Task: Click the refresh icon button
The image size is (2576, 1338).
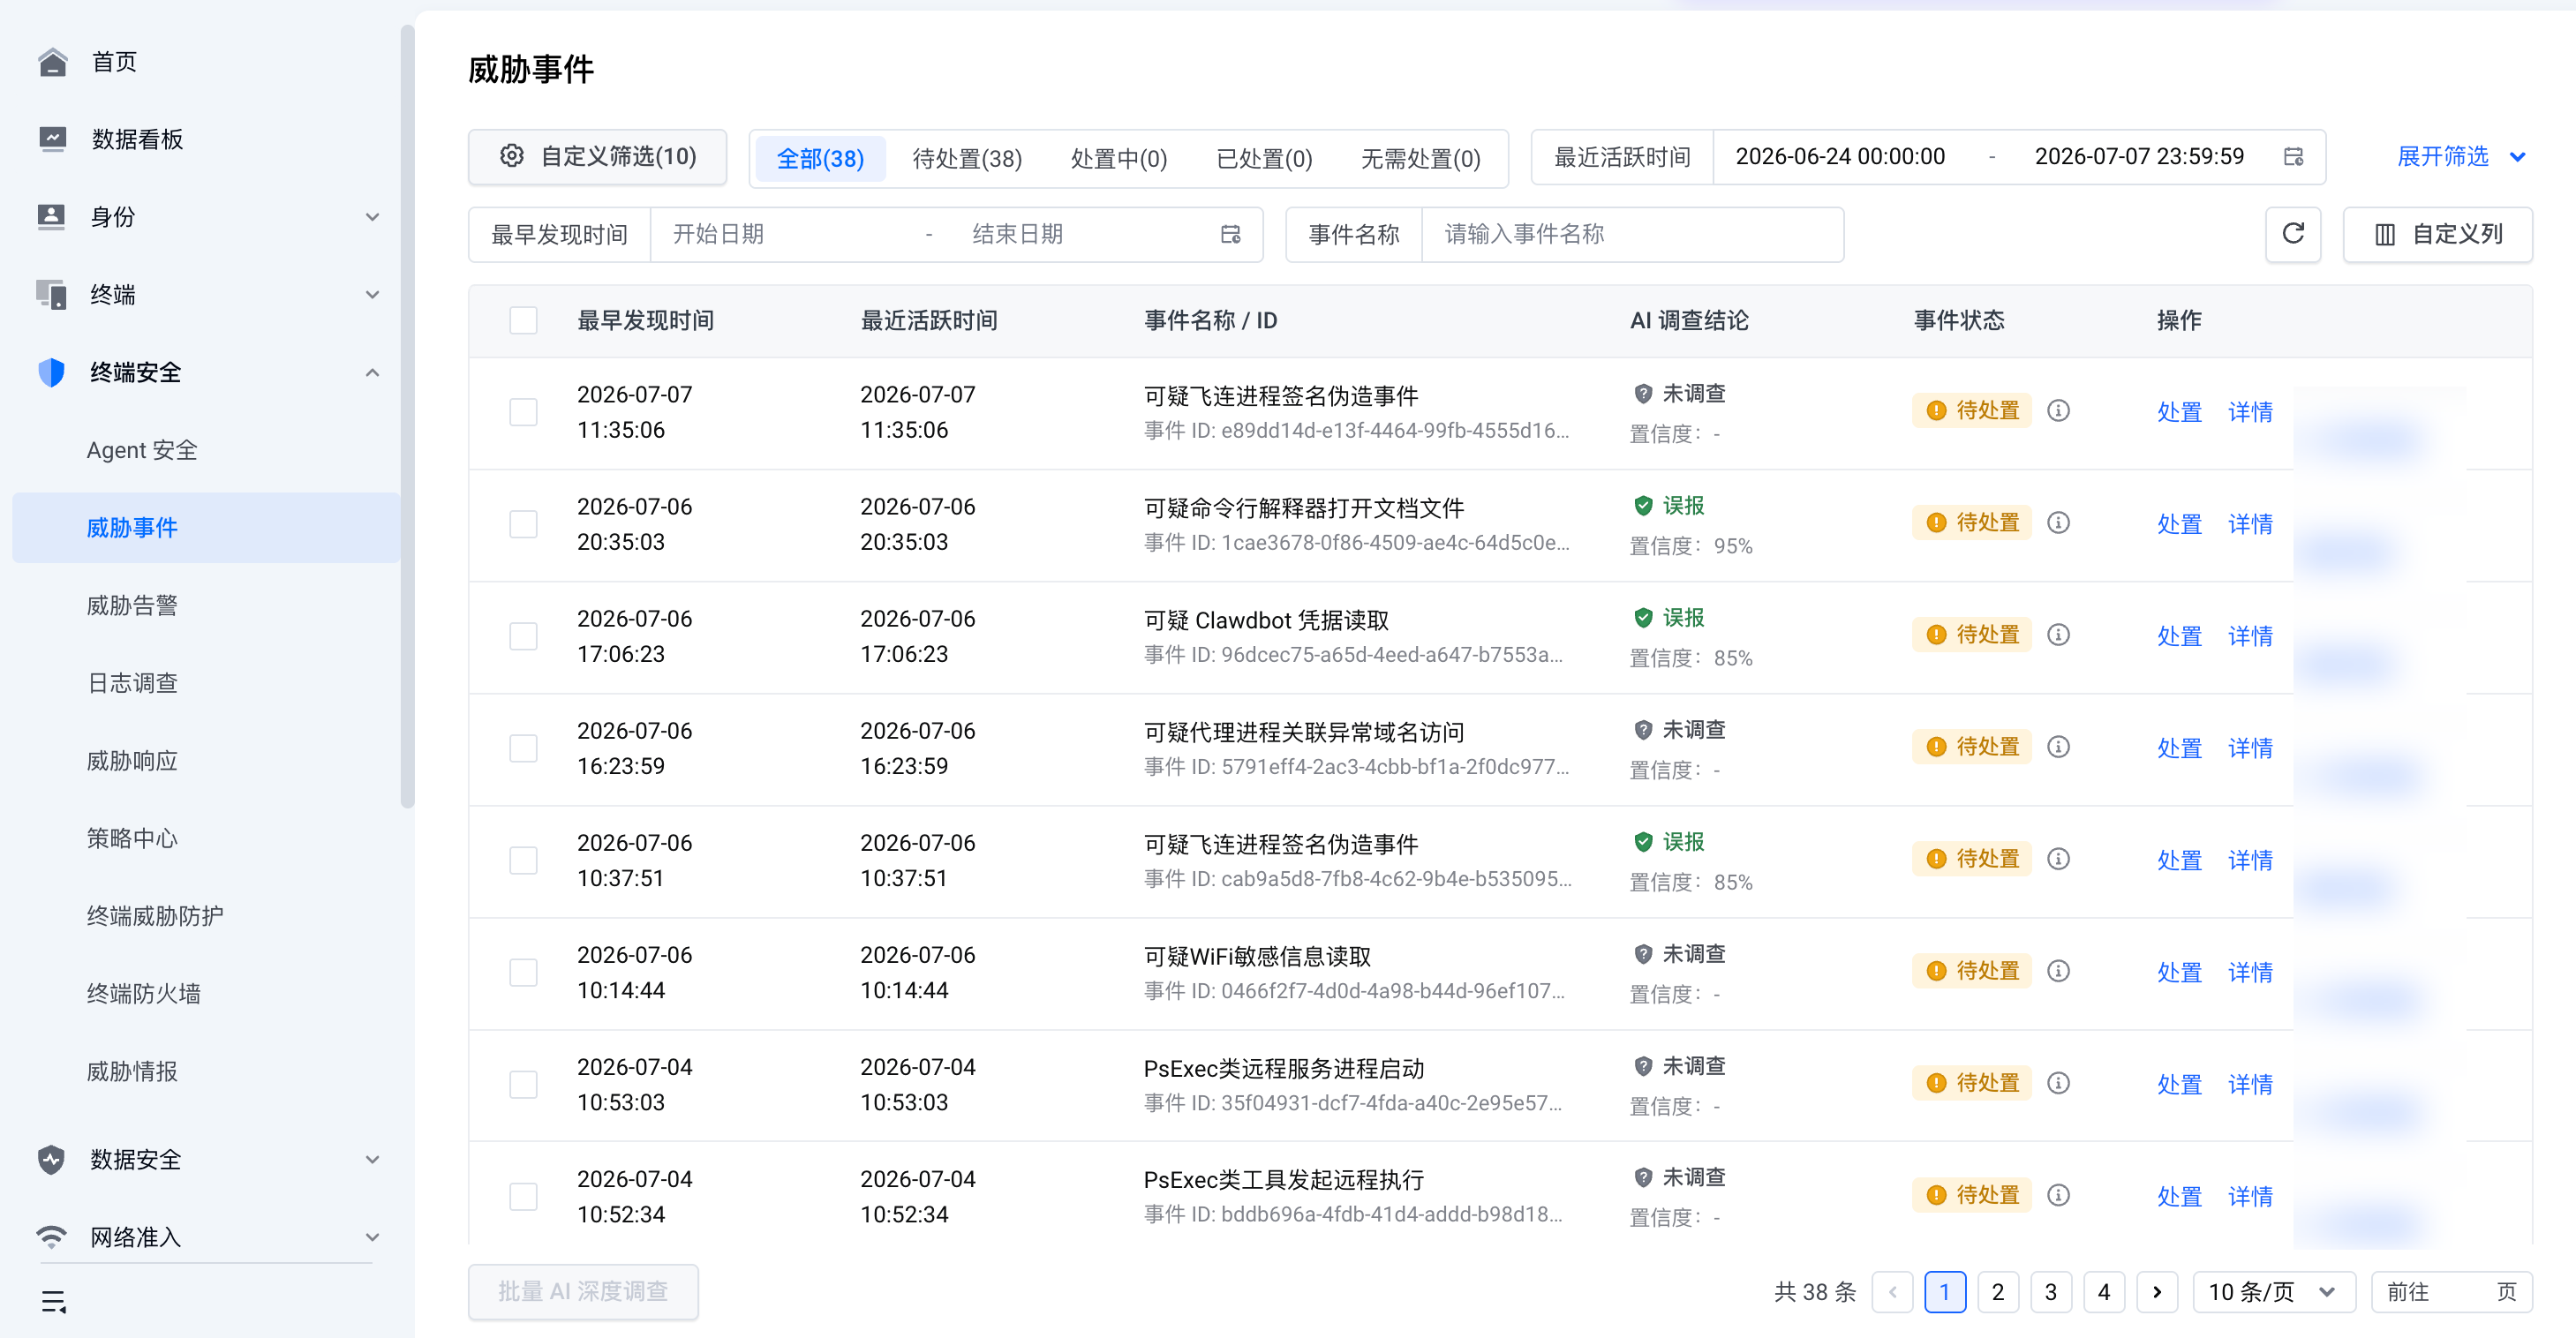Action: coord(2293,234)
